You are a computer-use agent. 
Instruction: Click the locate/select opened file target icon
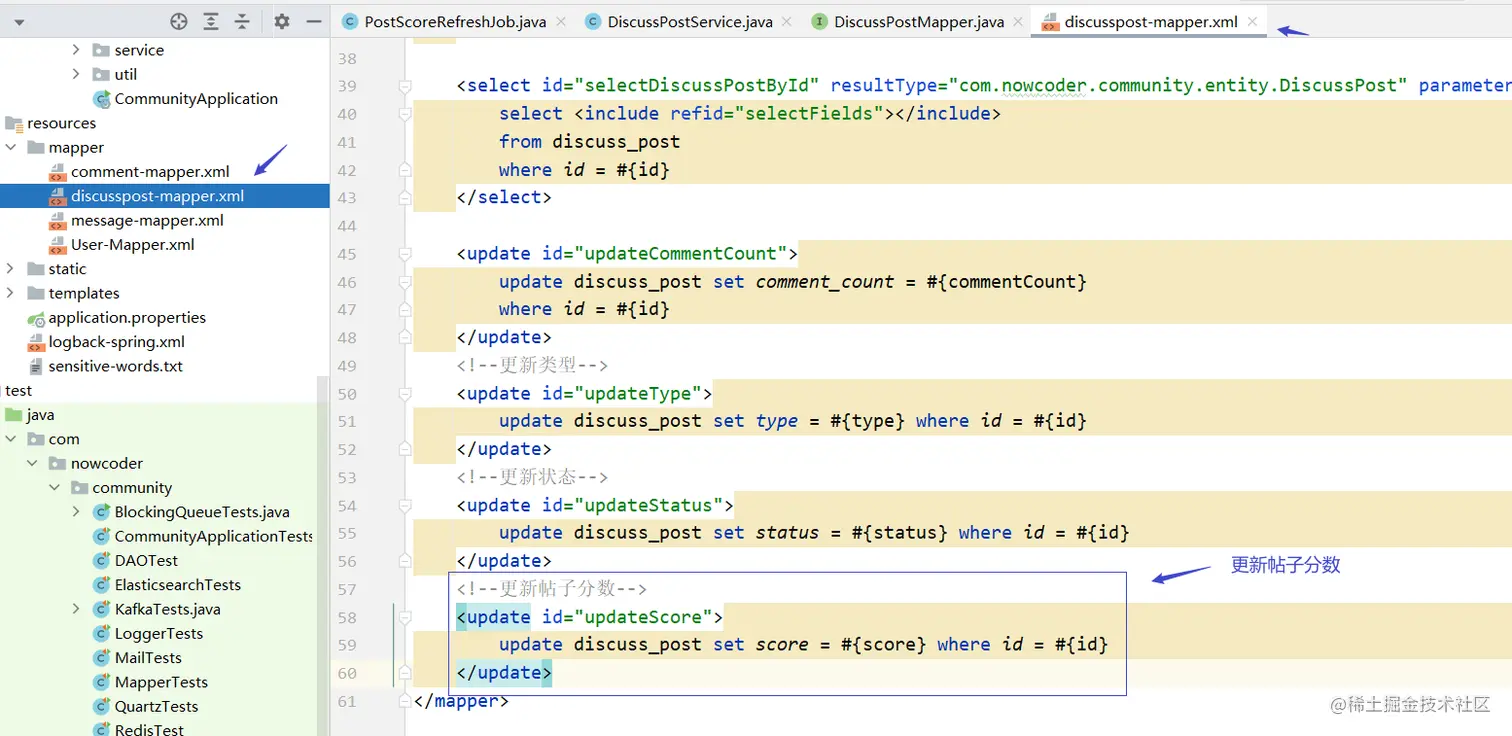[x=179, y=21]
